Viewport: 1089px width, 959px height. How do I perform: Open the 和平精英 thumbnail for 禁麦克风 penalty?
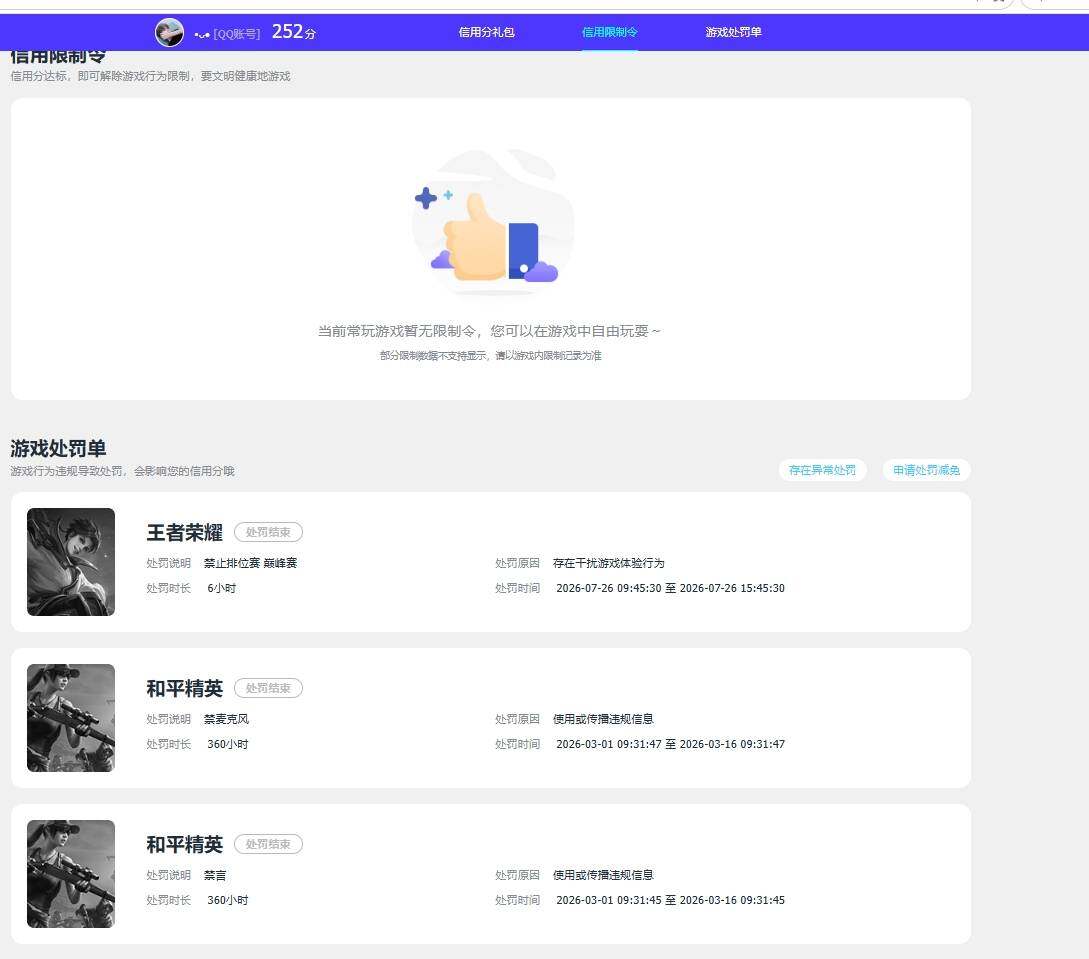click(x=71, y=718)
